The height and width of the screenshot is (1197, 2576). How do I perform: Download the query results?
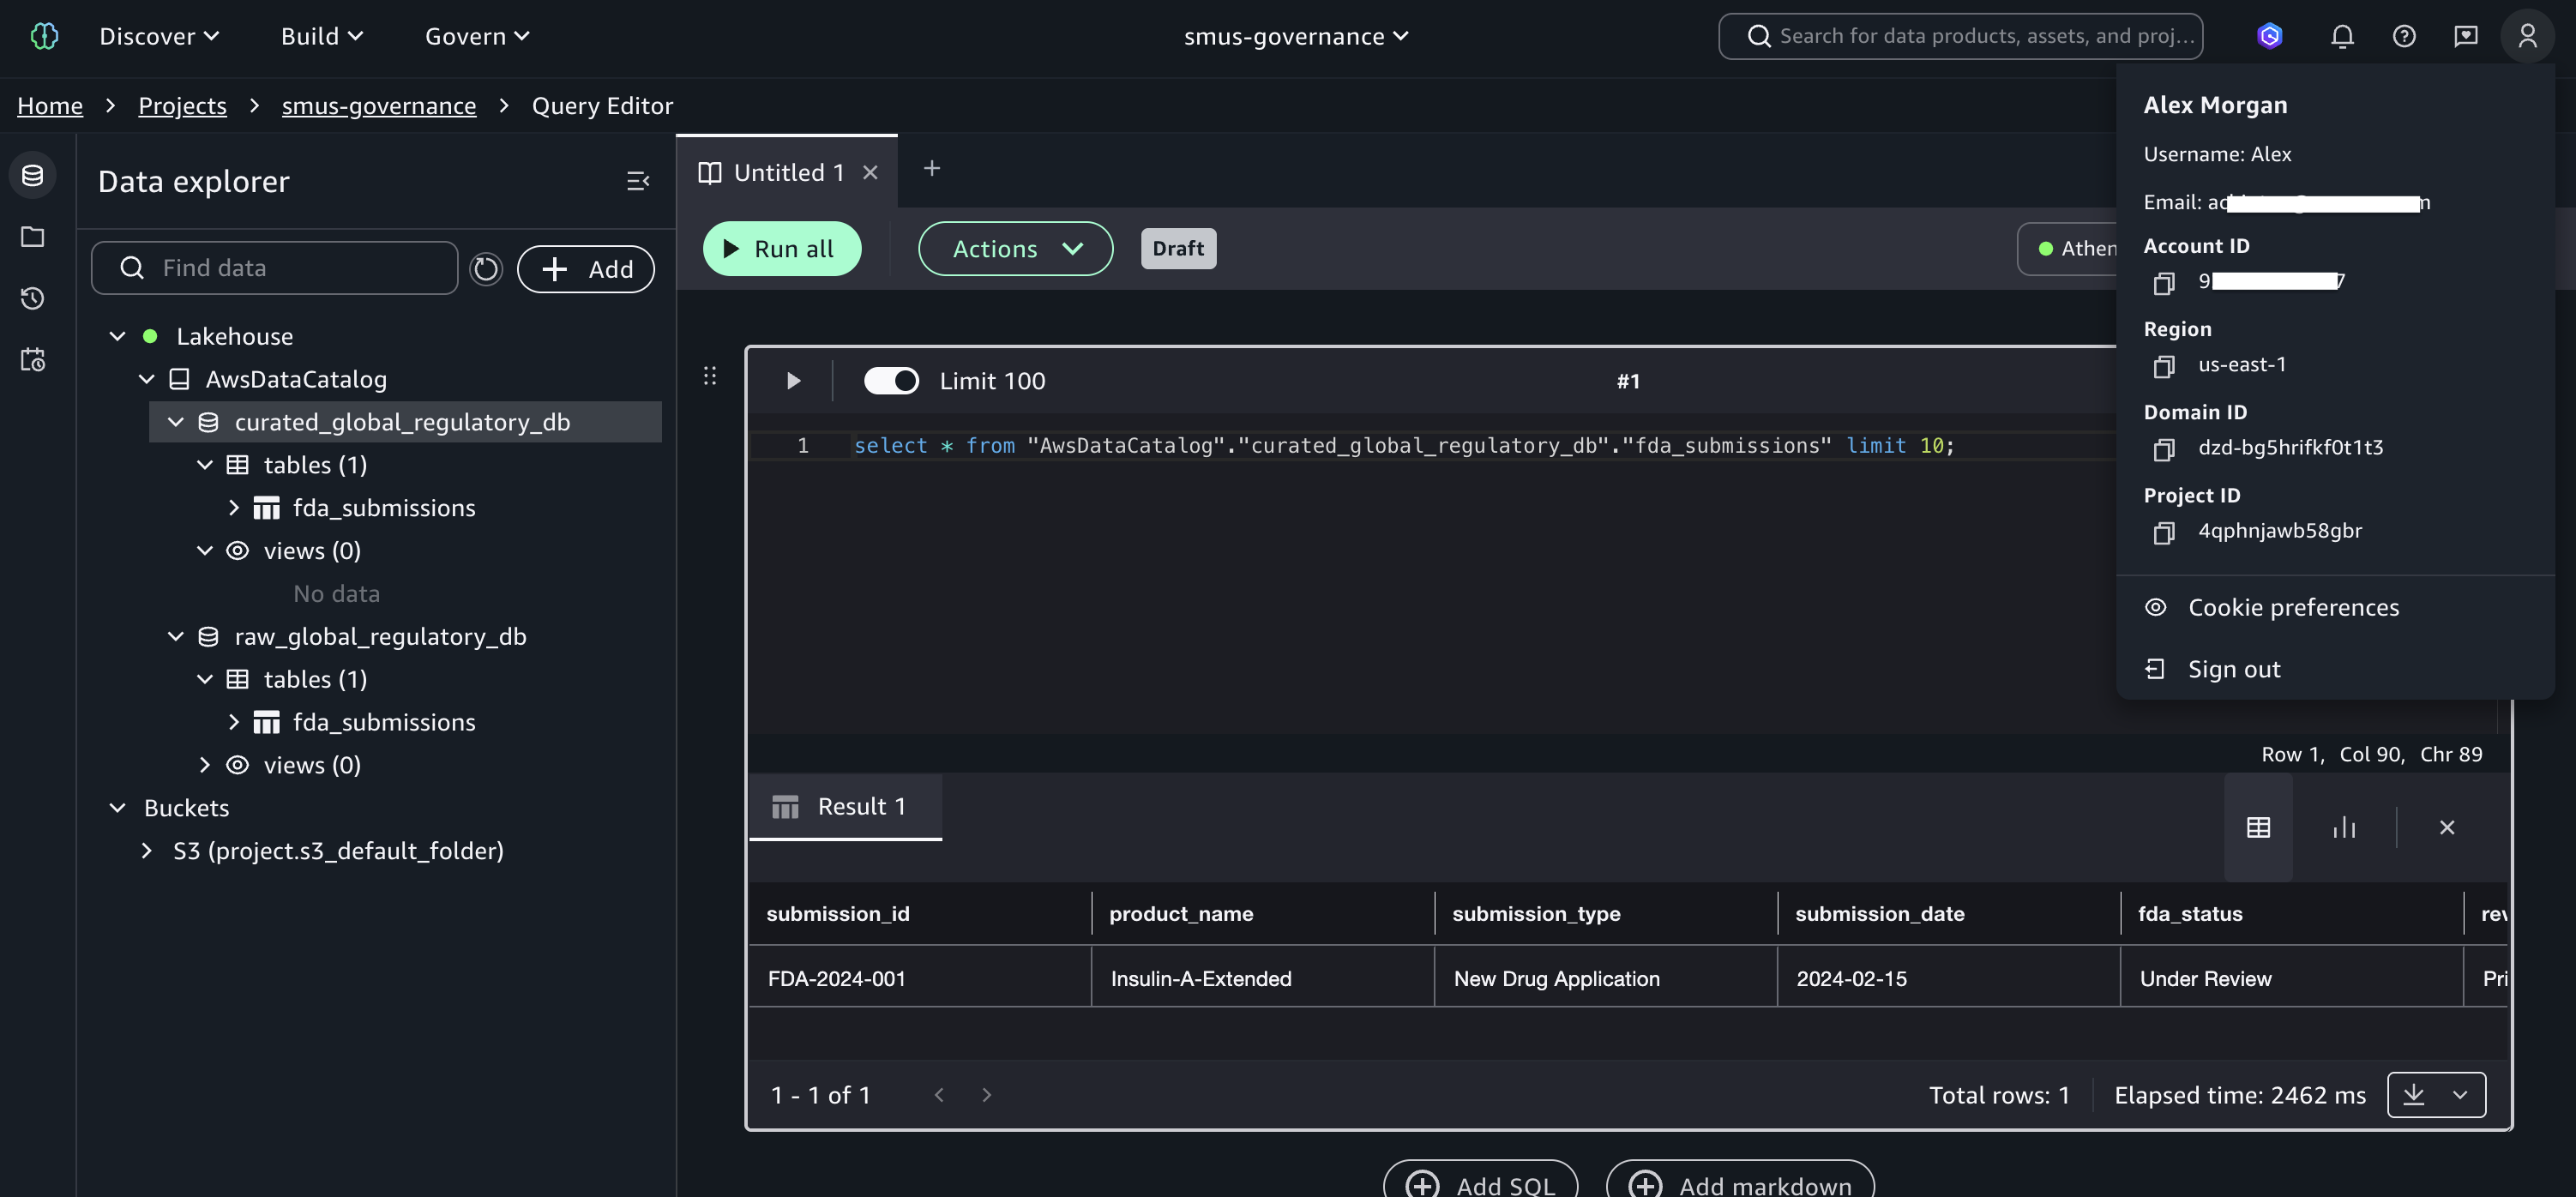[x=2414, y=1095]
